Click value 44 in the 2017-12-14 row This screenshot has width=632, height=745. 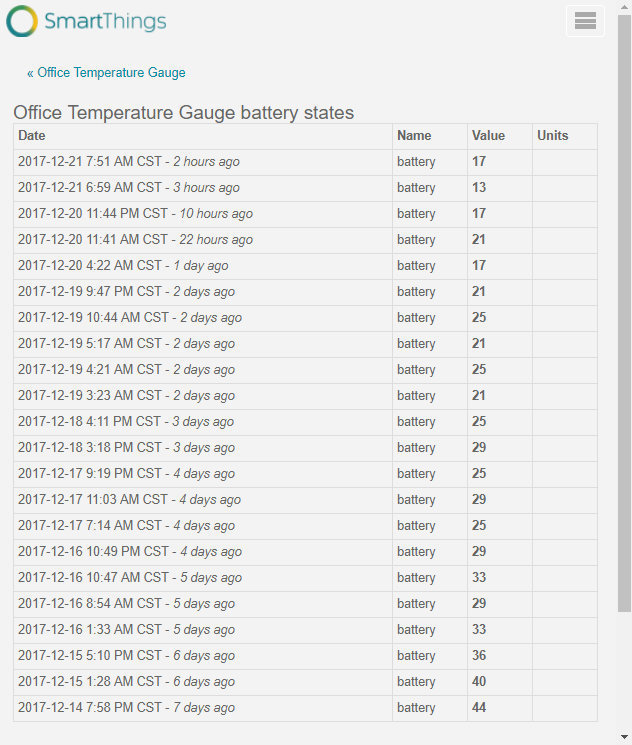tap(479, 707)
